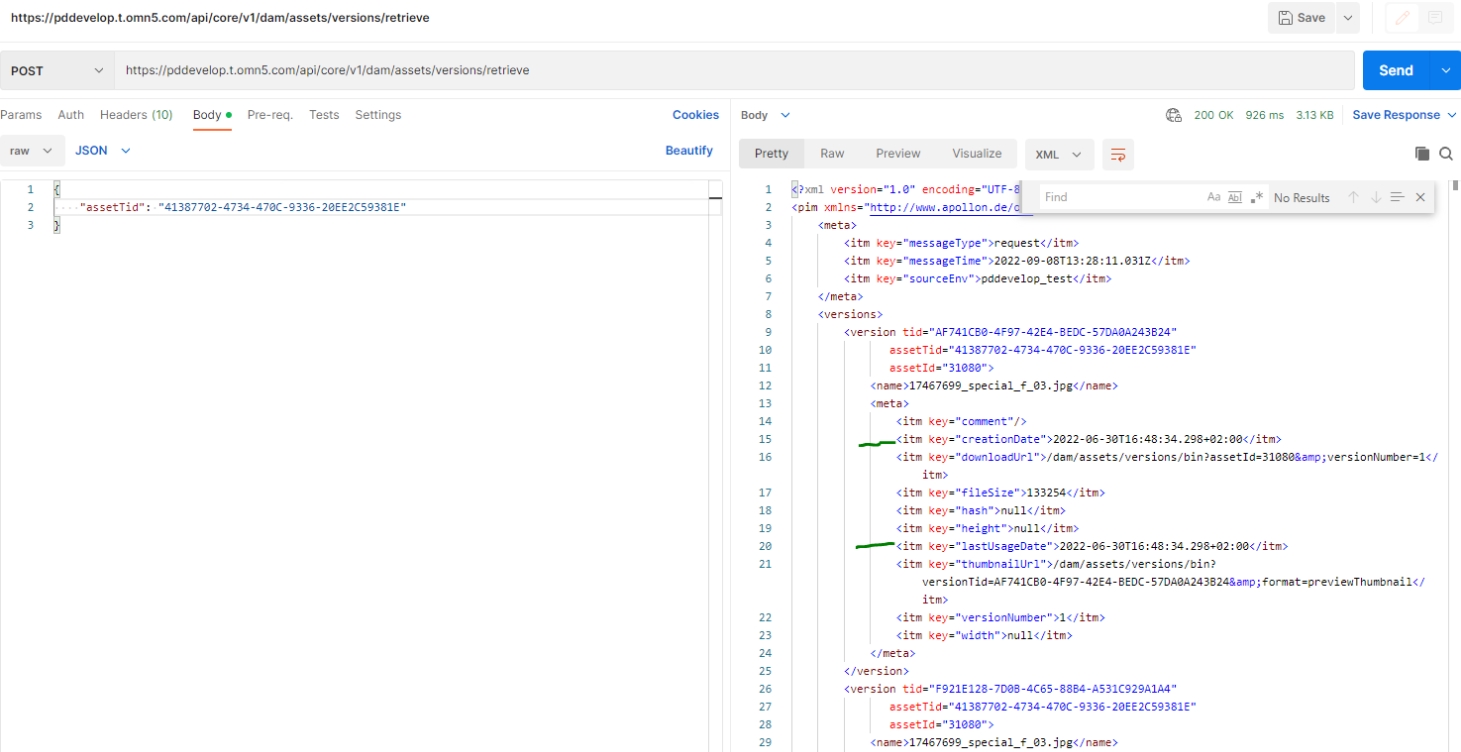
Task: Expand the JSON body format dropdown
Action: 103,151
